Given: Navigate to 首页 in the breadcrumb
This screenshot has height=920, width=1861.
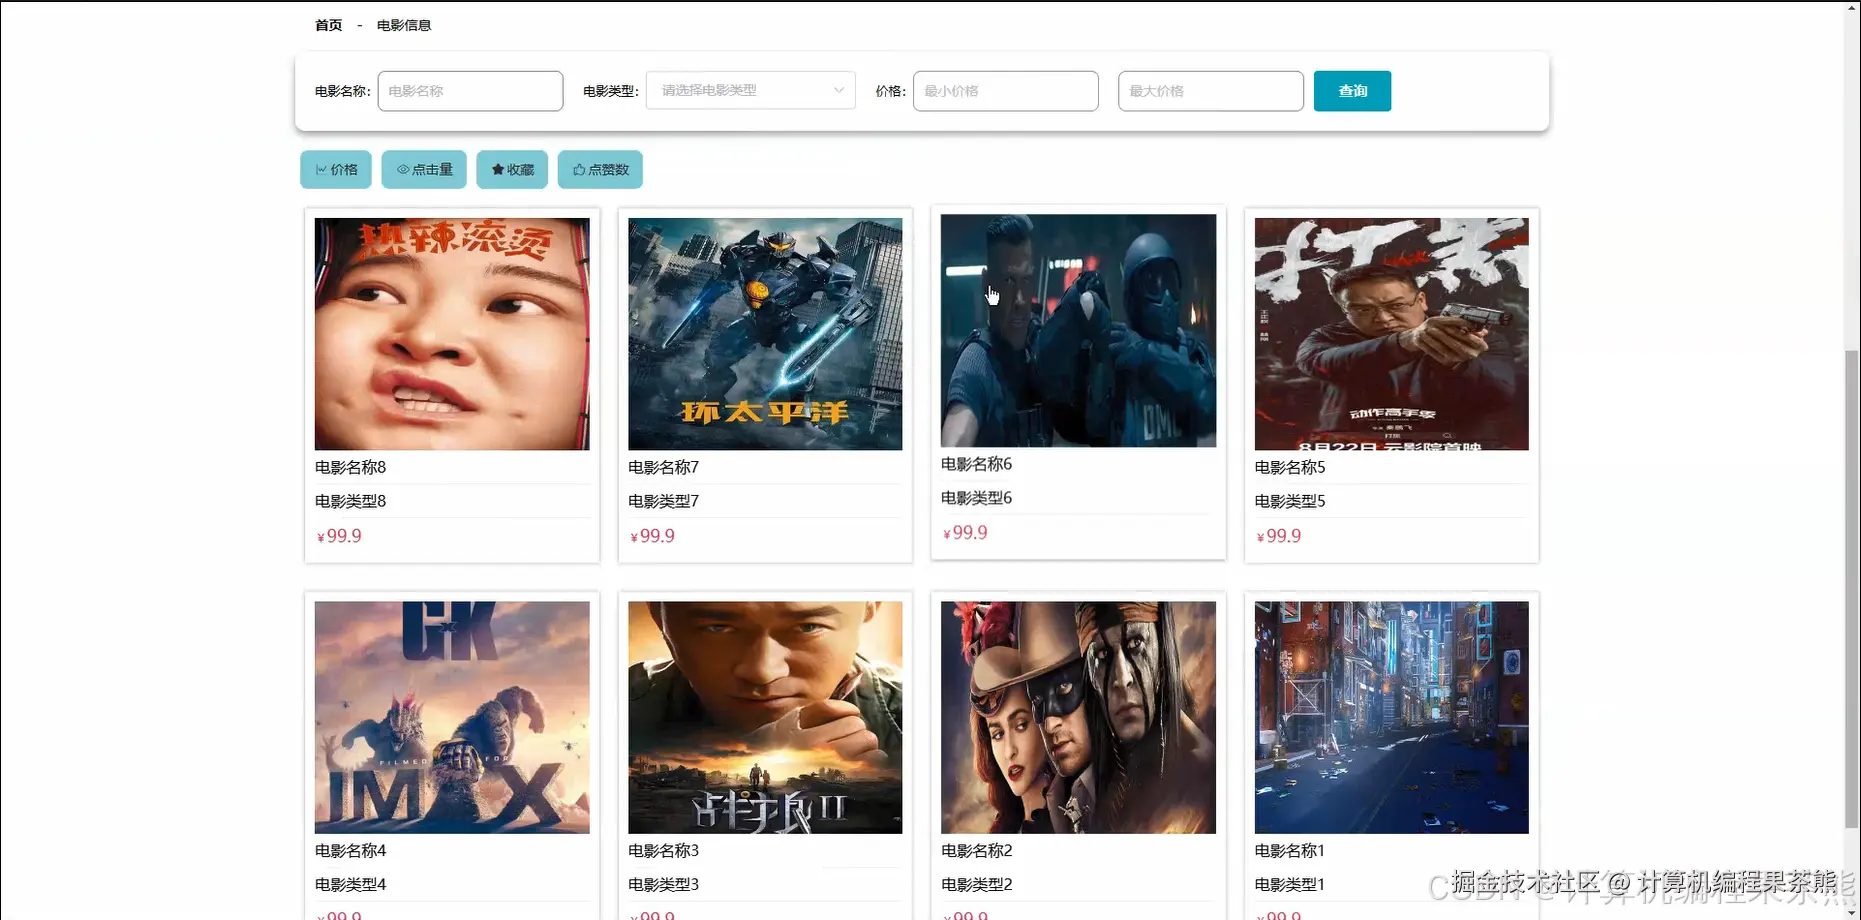Looking at the screenshot, I should point(327,24).
